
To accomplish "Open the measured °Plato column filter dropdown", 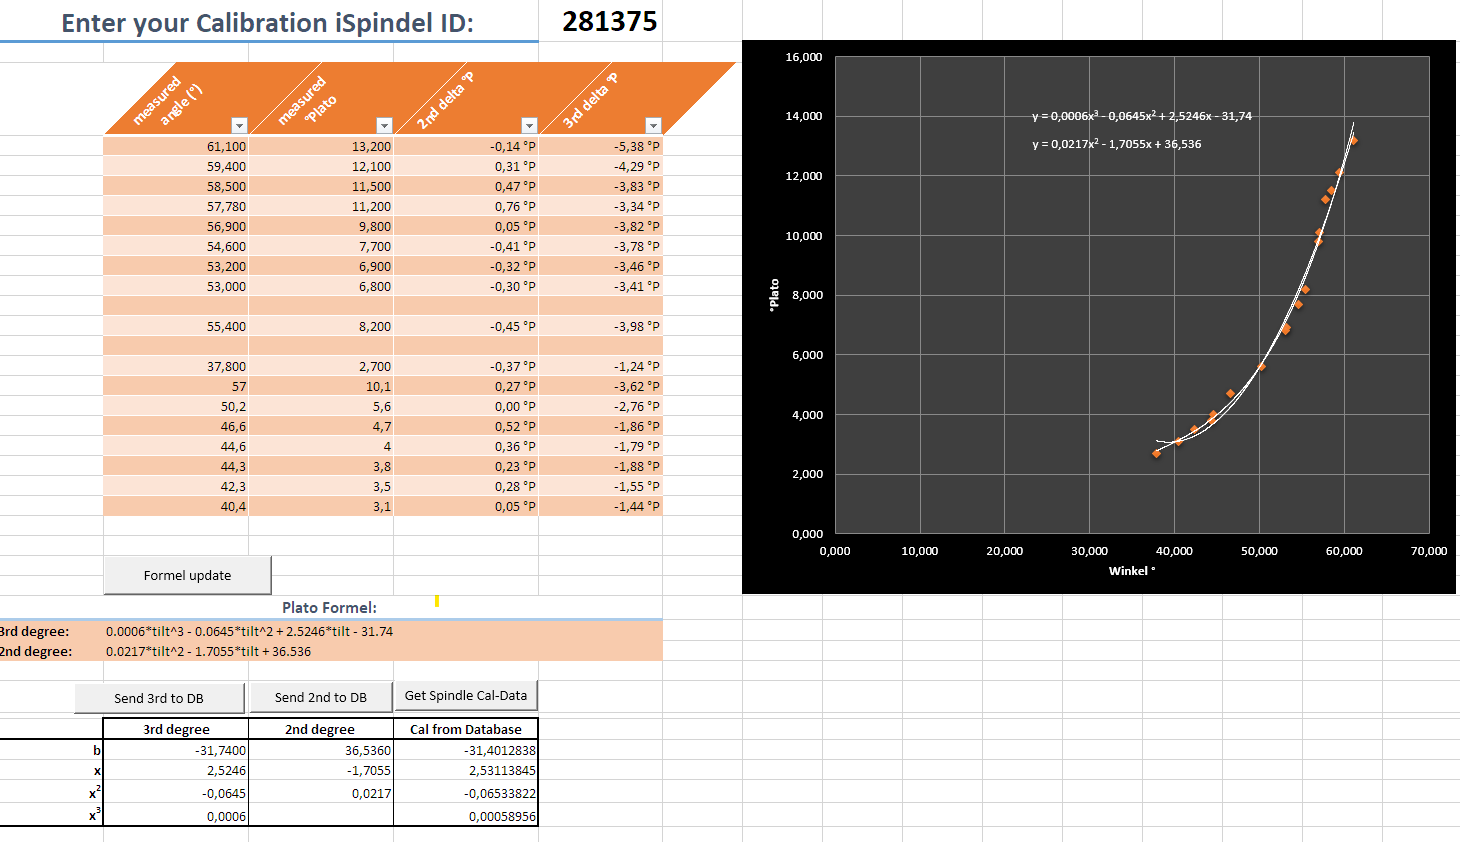I will coord(384,125).
